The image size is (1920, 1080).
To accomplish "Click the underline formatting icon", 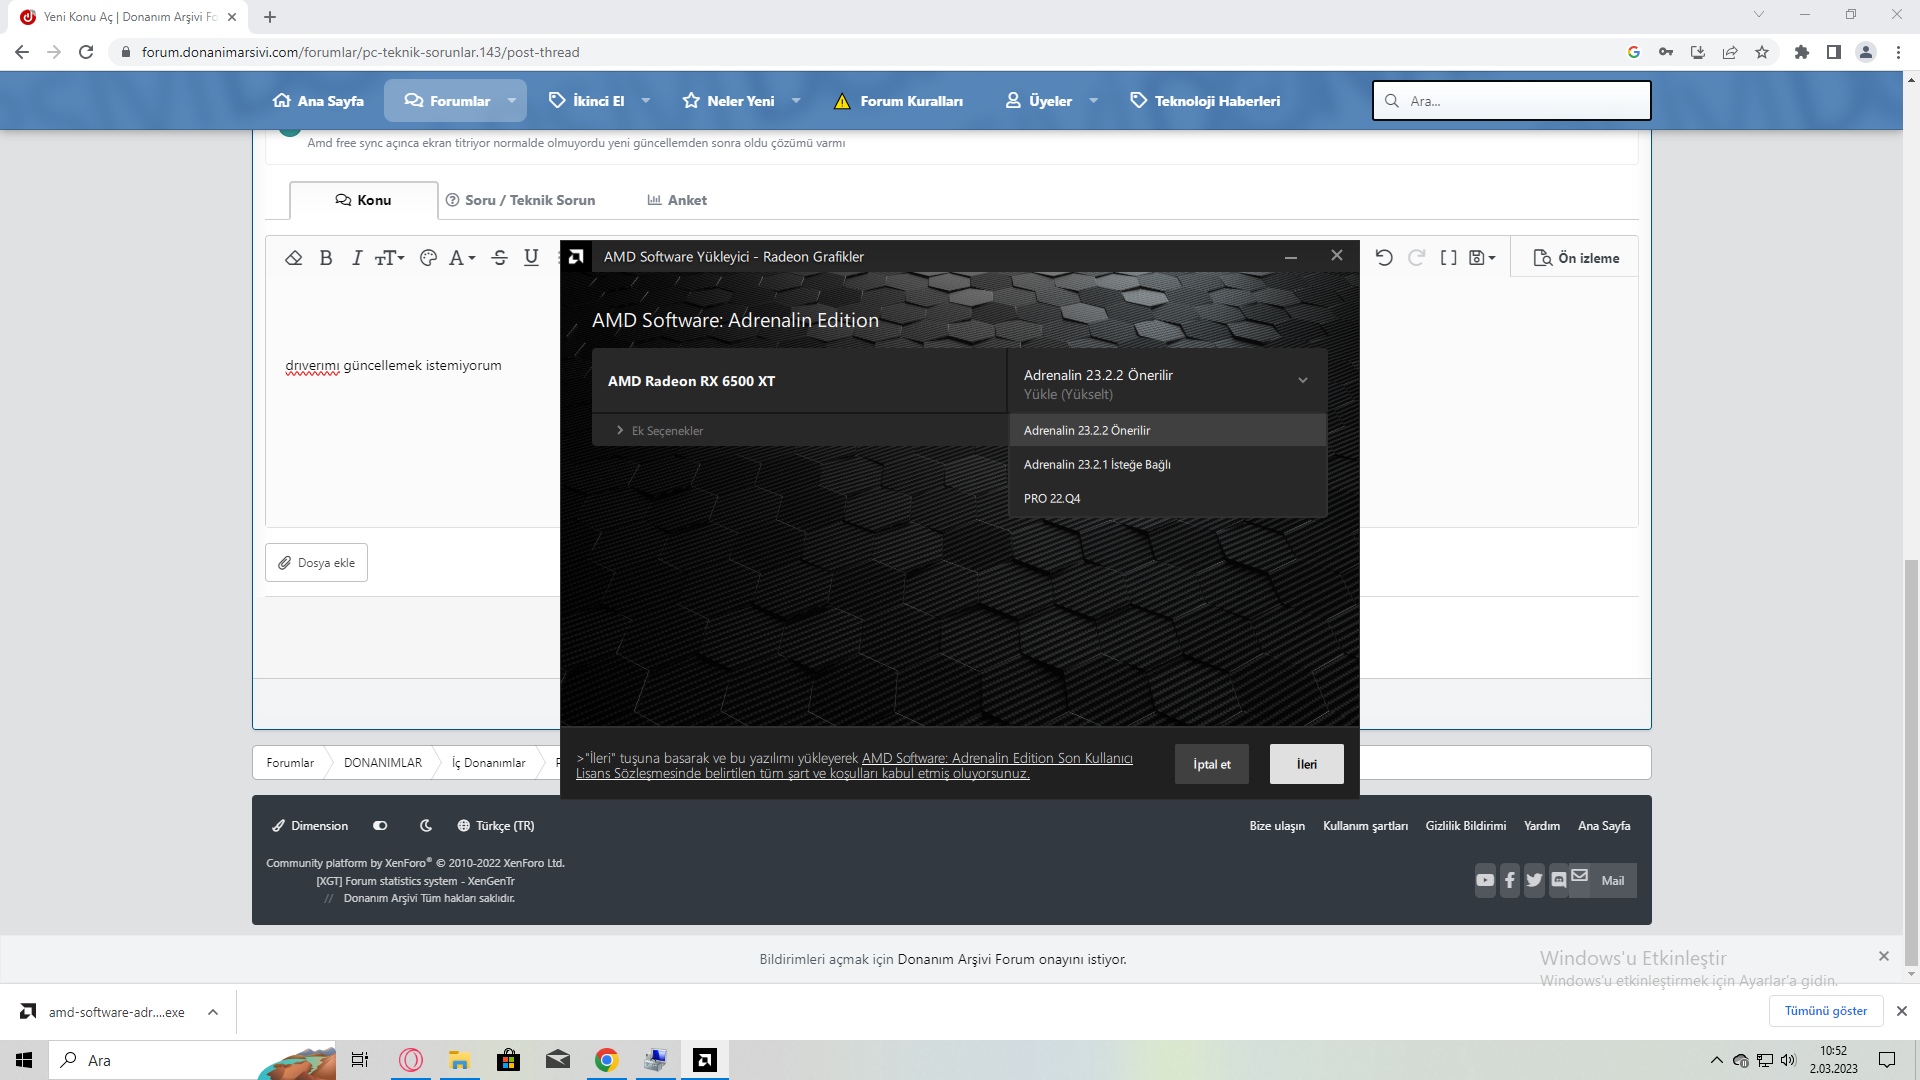I will click(x=531, y=258).
